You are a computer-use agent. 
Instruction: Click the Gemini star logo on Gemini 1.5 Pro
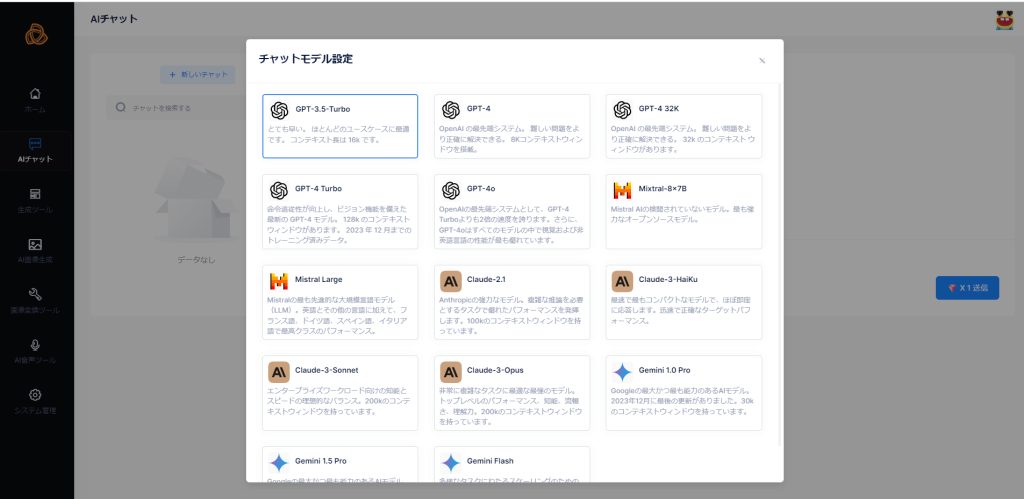click(x=279, y=463)
